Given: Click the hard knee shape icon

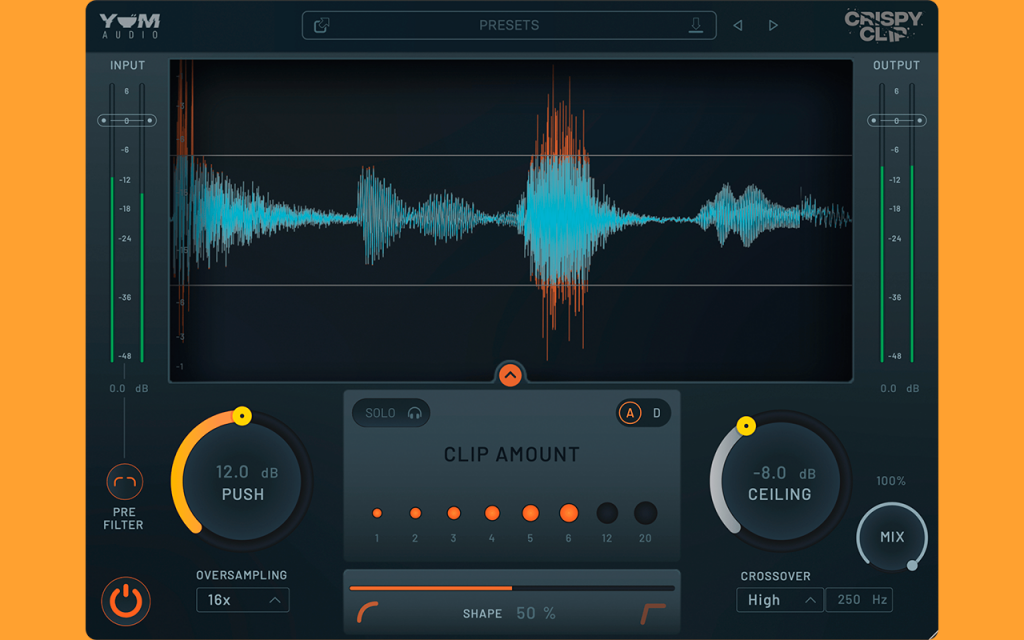Looking at the screenshot, I should pyautogui.click(x=653, y=613).
